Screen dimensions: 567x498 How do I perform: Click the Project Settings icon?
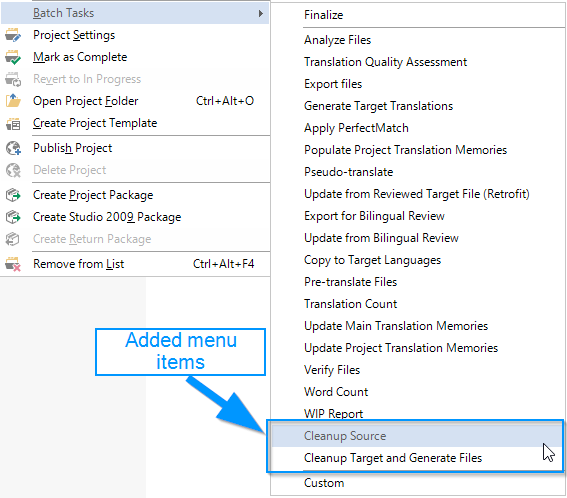tap(13, 35)
